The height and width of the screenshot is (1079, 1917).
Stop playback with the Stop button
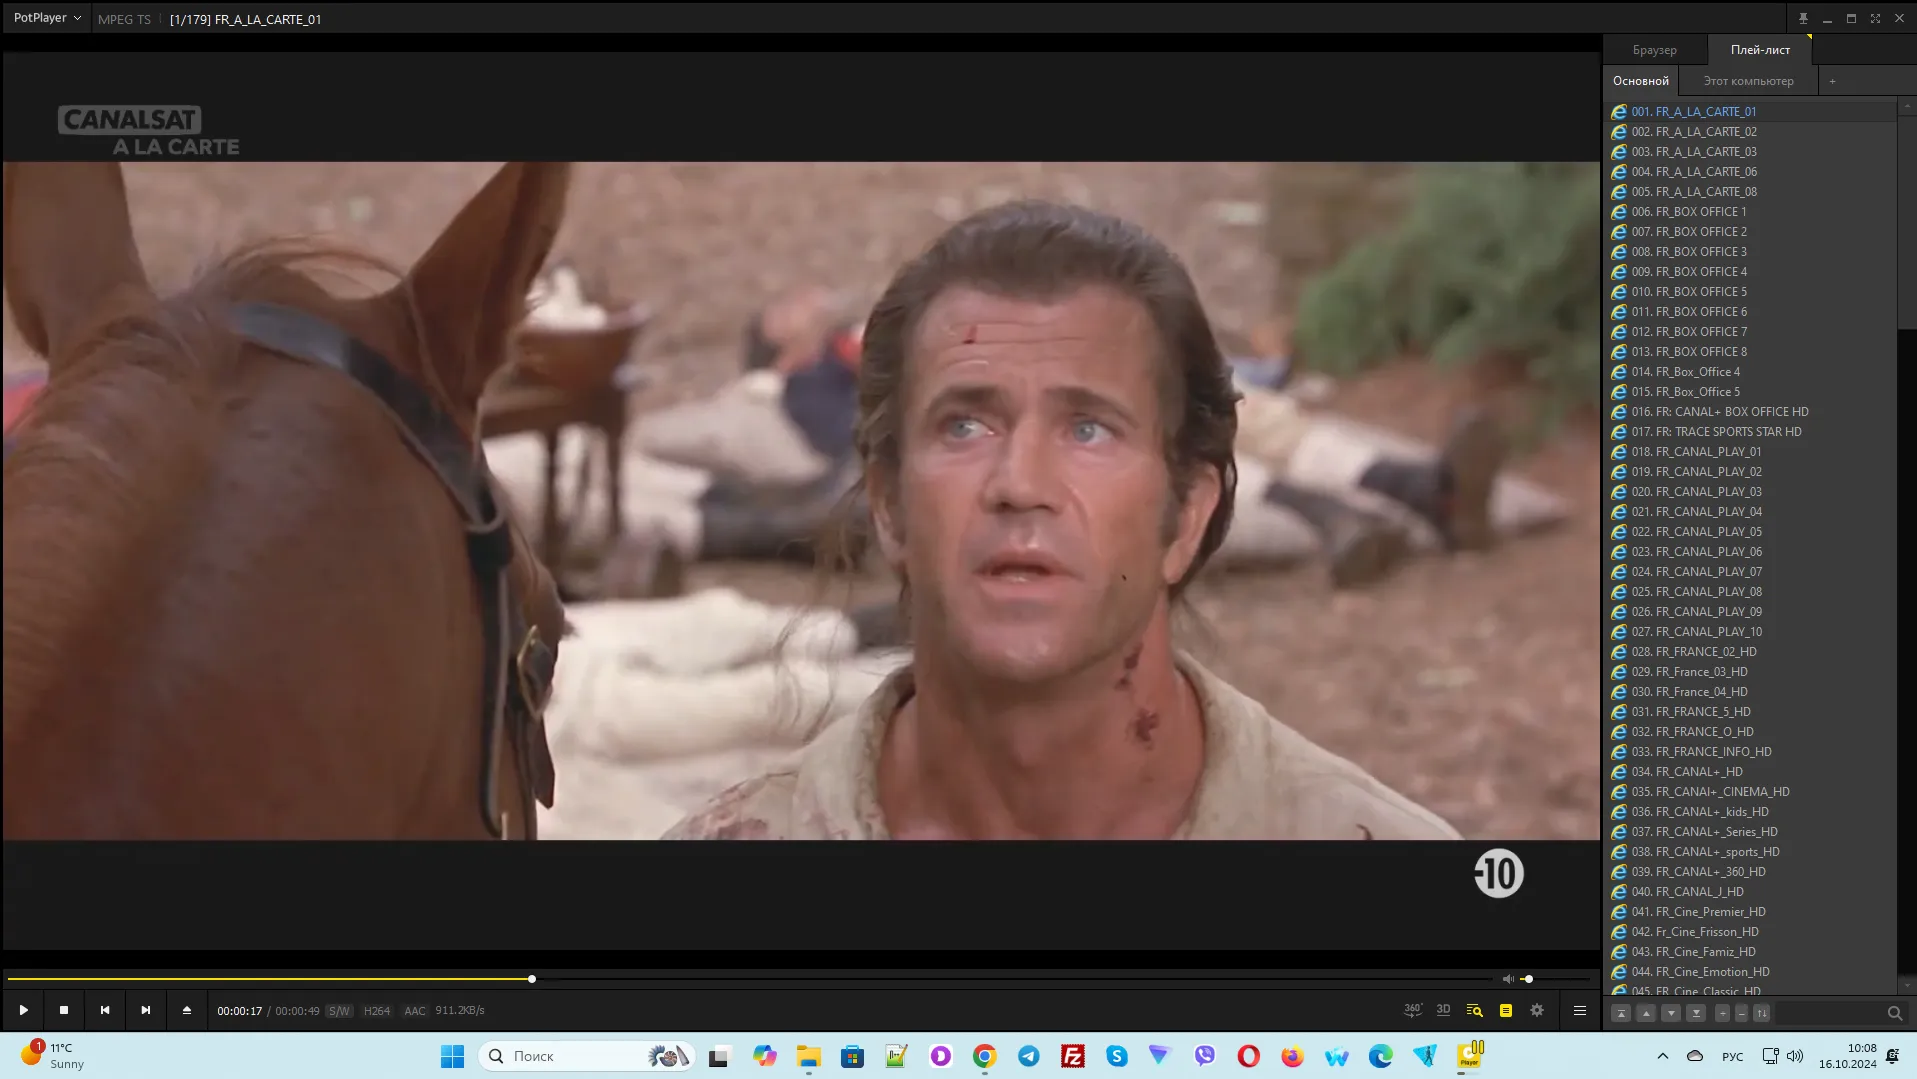point(64,1010)
